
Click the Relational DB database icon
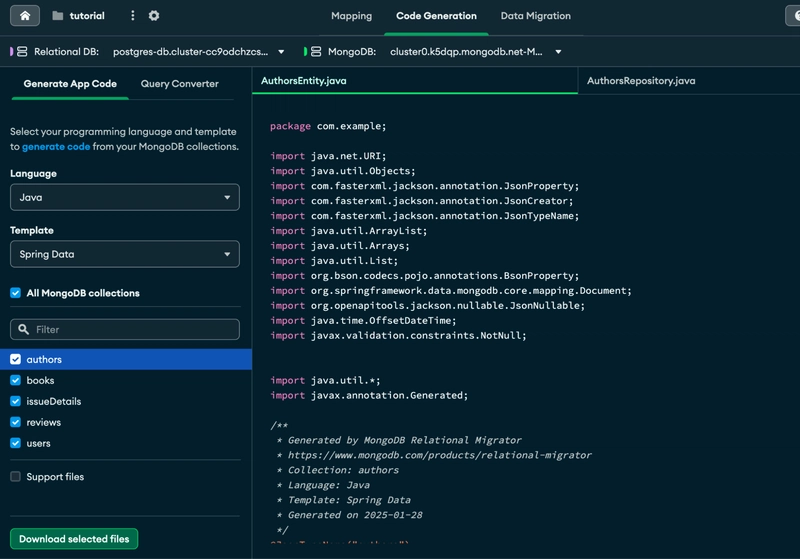22,52
